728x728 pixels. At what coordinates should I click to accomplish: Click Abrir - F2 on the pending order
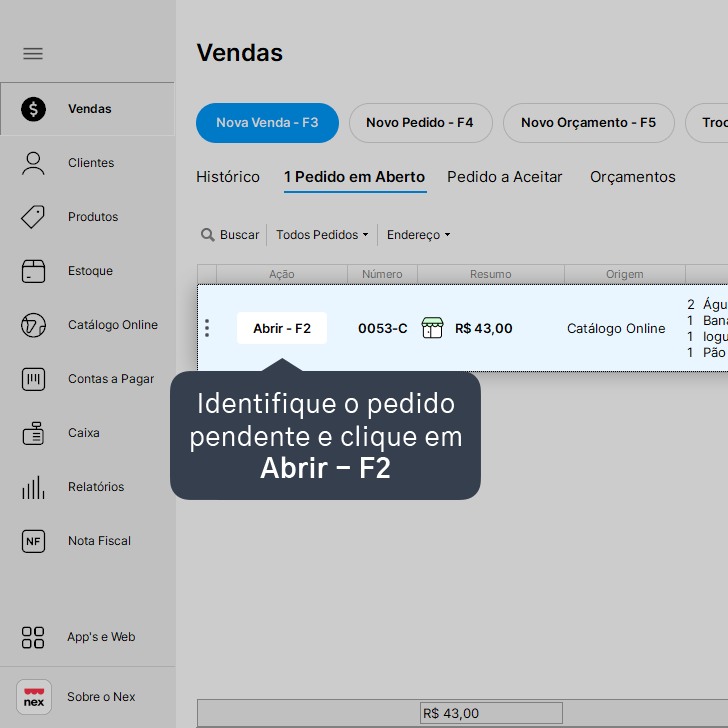coord(282,328)
